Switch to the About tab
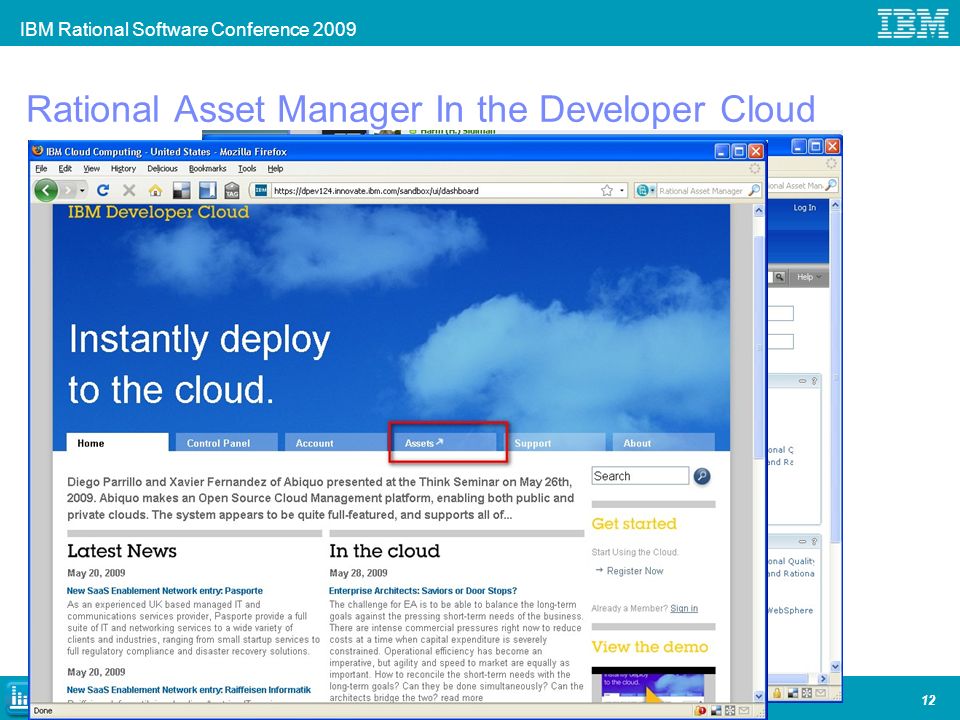This screenshot has width=960, height=720. click(x=663, y=443)
